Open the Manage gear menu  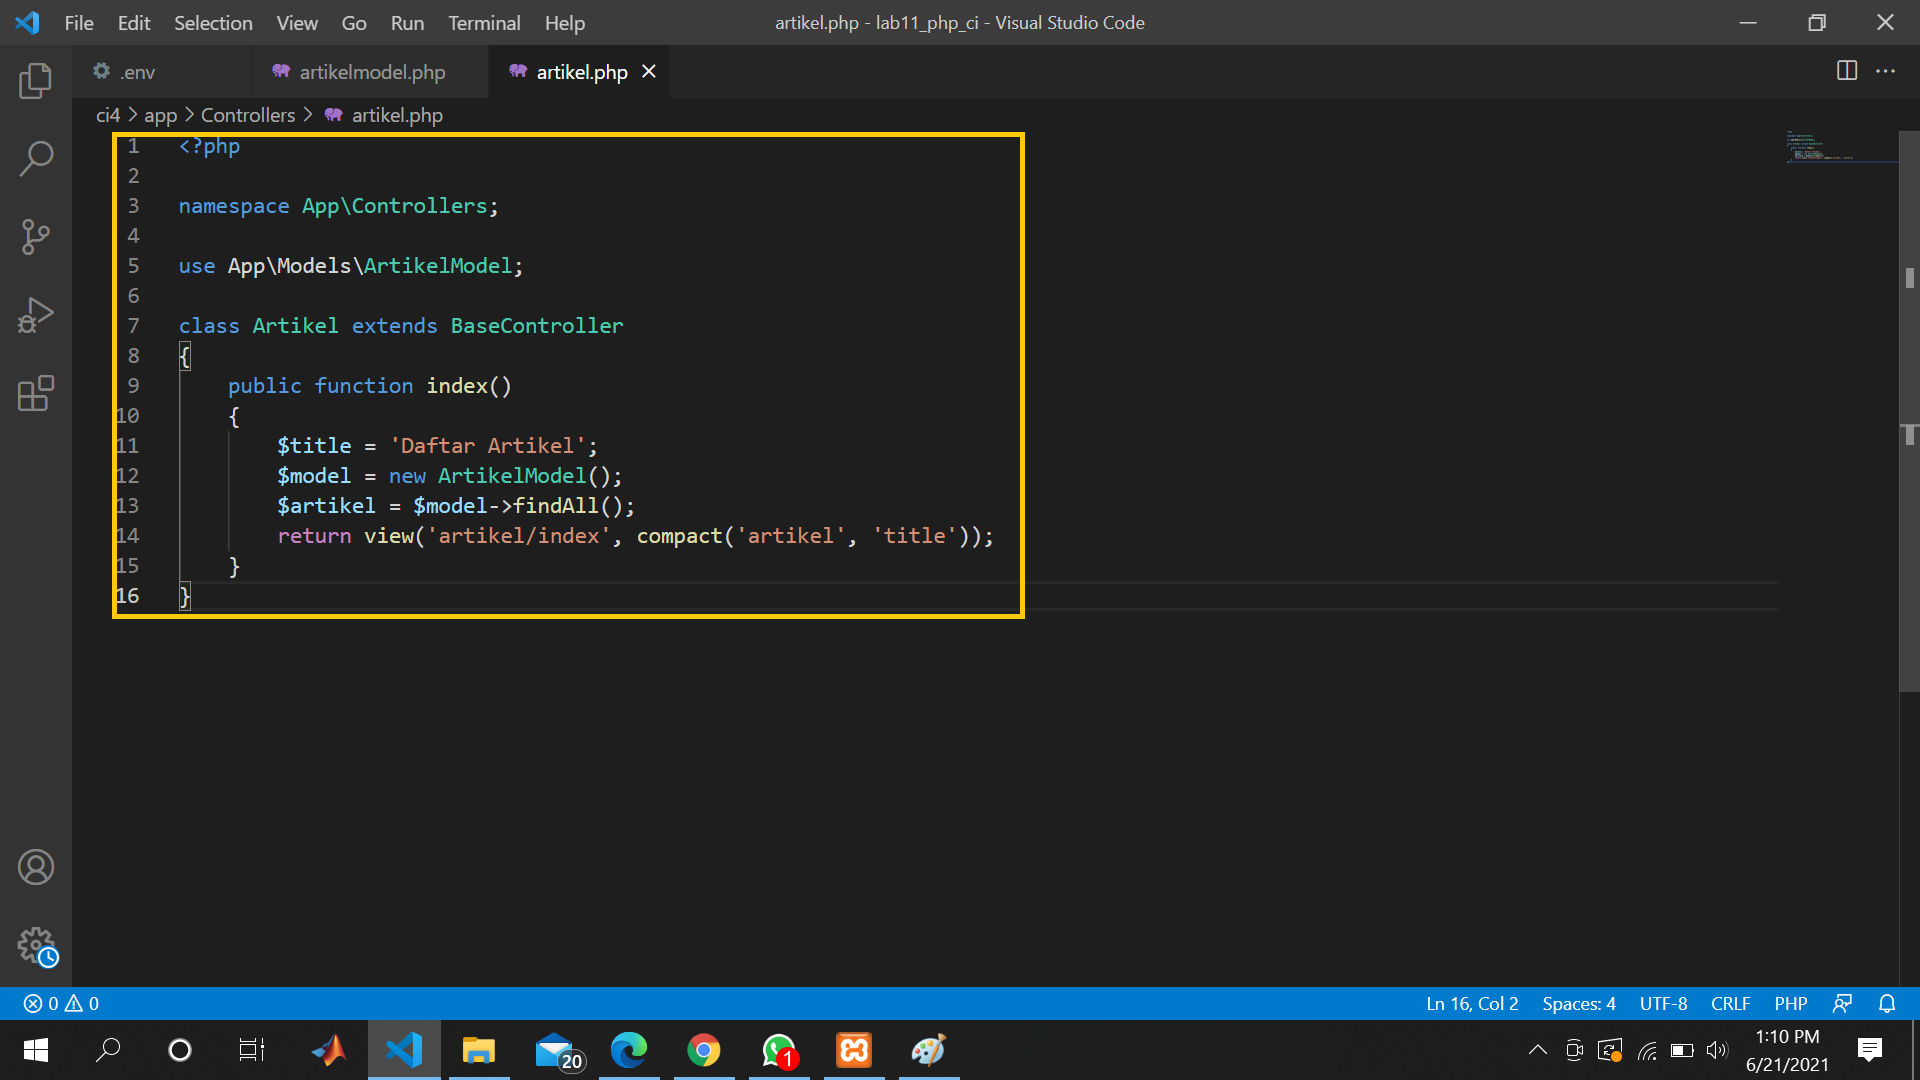pos(36,945)
